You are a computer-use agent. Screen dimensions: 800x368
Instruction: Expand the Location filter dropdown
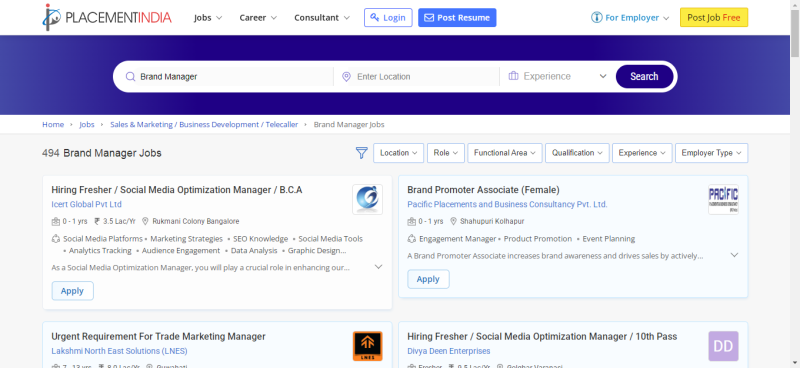[x=398, y=153]
